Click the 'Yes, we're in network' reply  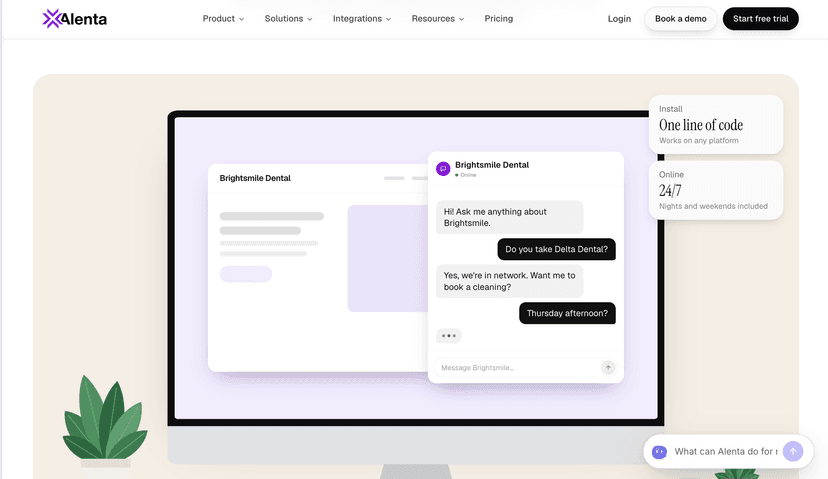(510, 281)
